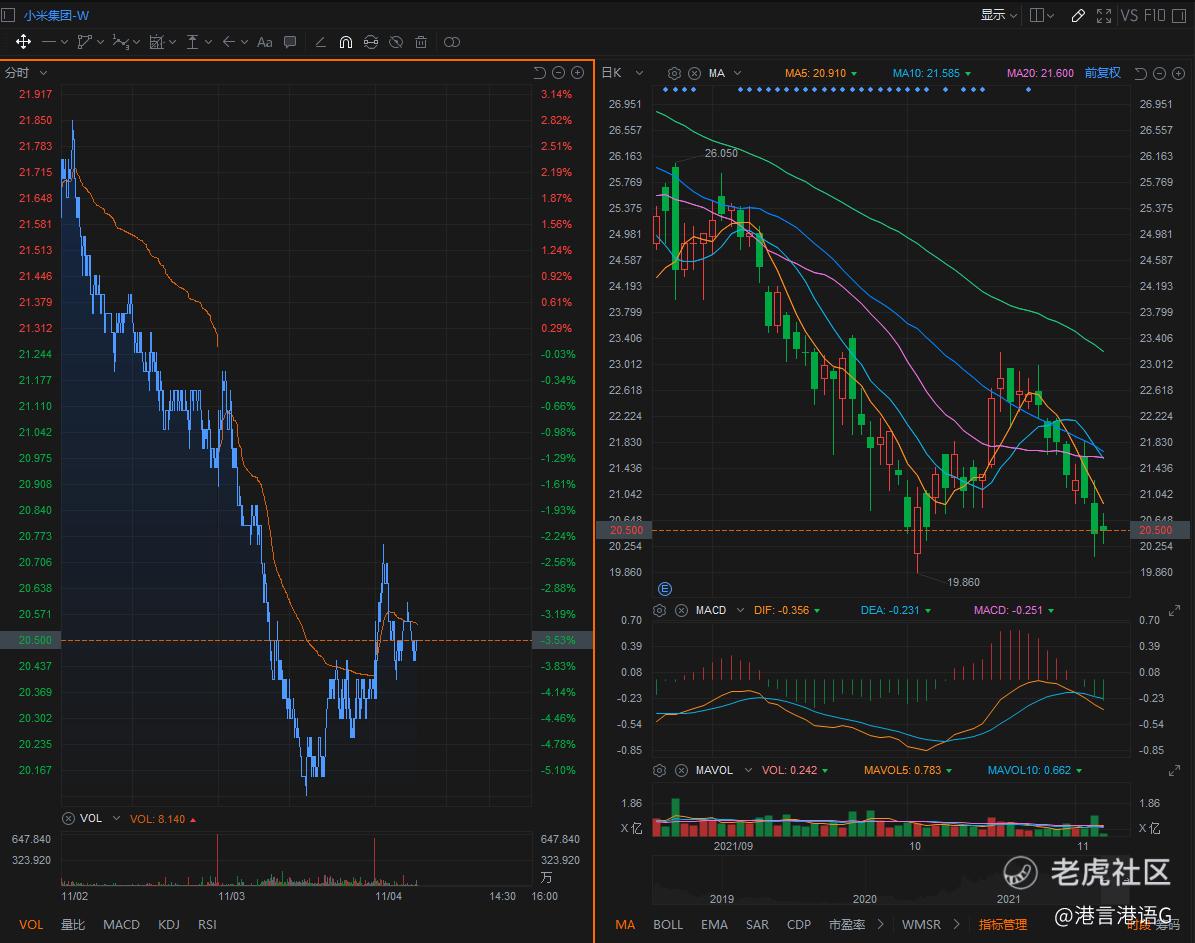The width and height of the screenshot is (1195, 943).
Task: Toggle the right side panel icon
Action: pos(1037,15)
